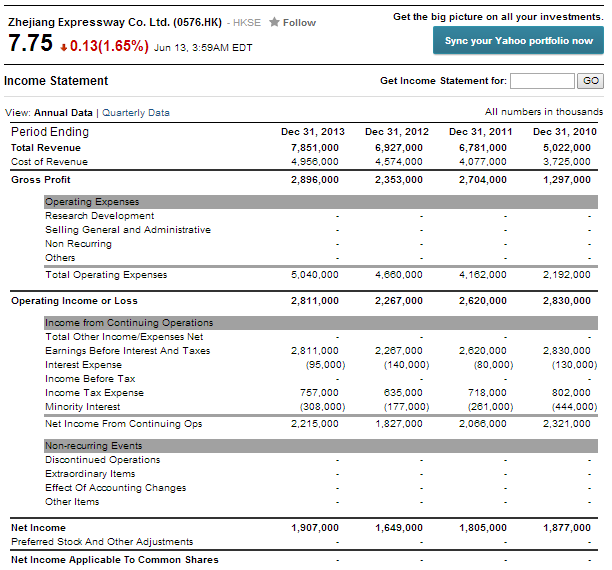Click Earnings Before Interest And Taxes label
The image size is (612, 570).
(128, 351)
